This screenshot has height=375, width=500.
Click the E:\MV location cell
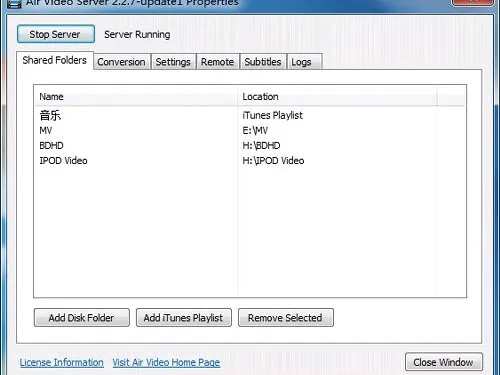pos(255,130)
